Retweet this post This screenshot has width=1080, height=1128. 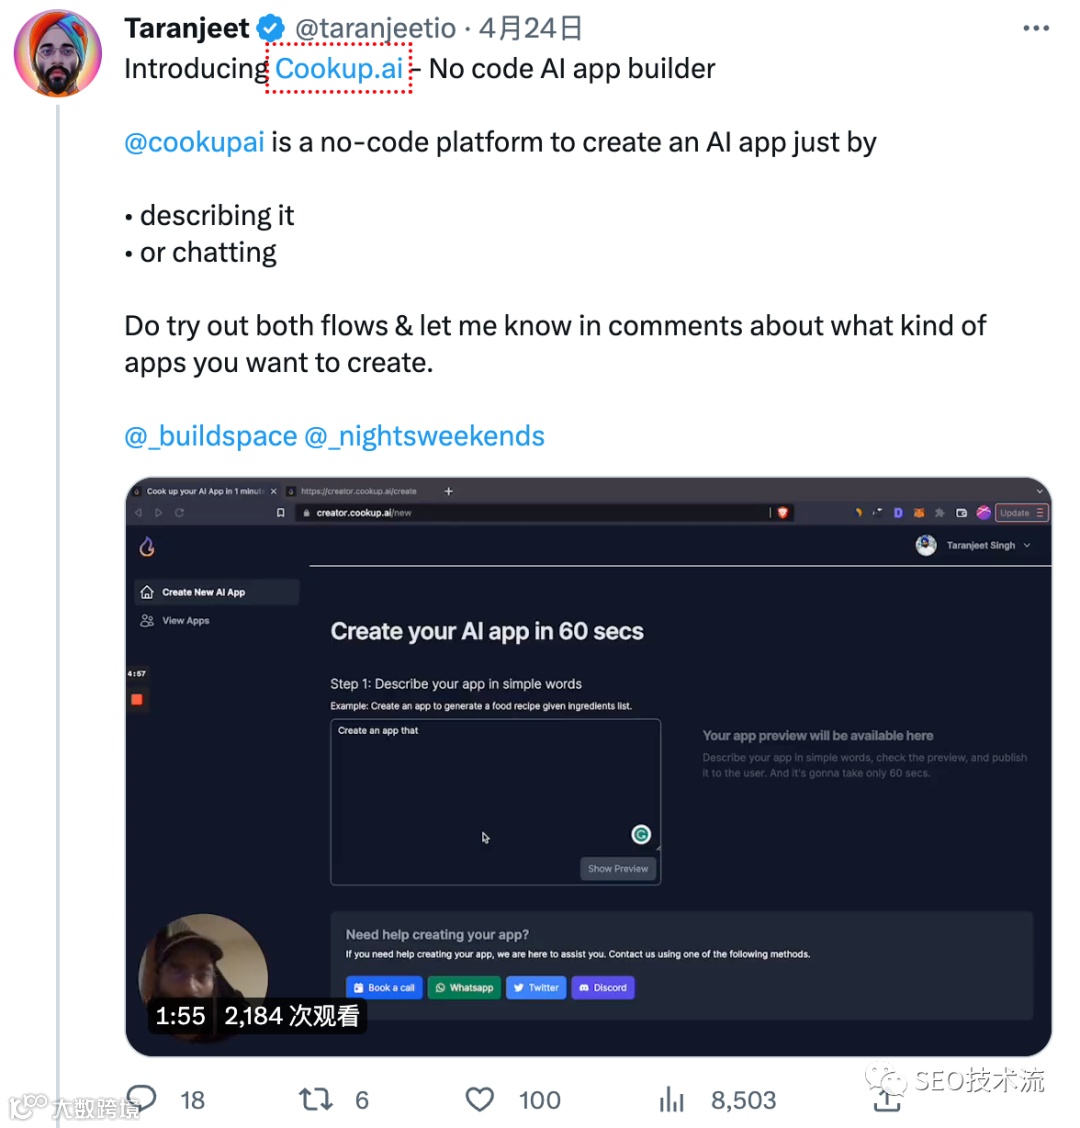coord(315,1100)
